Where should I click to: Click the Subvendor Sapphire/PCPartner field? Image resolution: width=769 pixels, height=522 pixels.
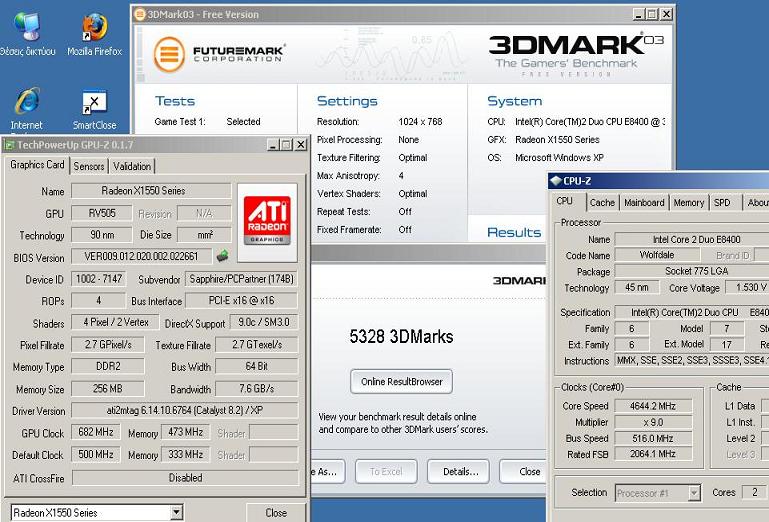pos(241,279)
